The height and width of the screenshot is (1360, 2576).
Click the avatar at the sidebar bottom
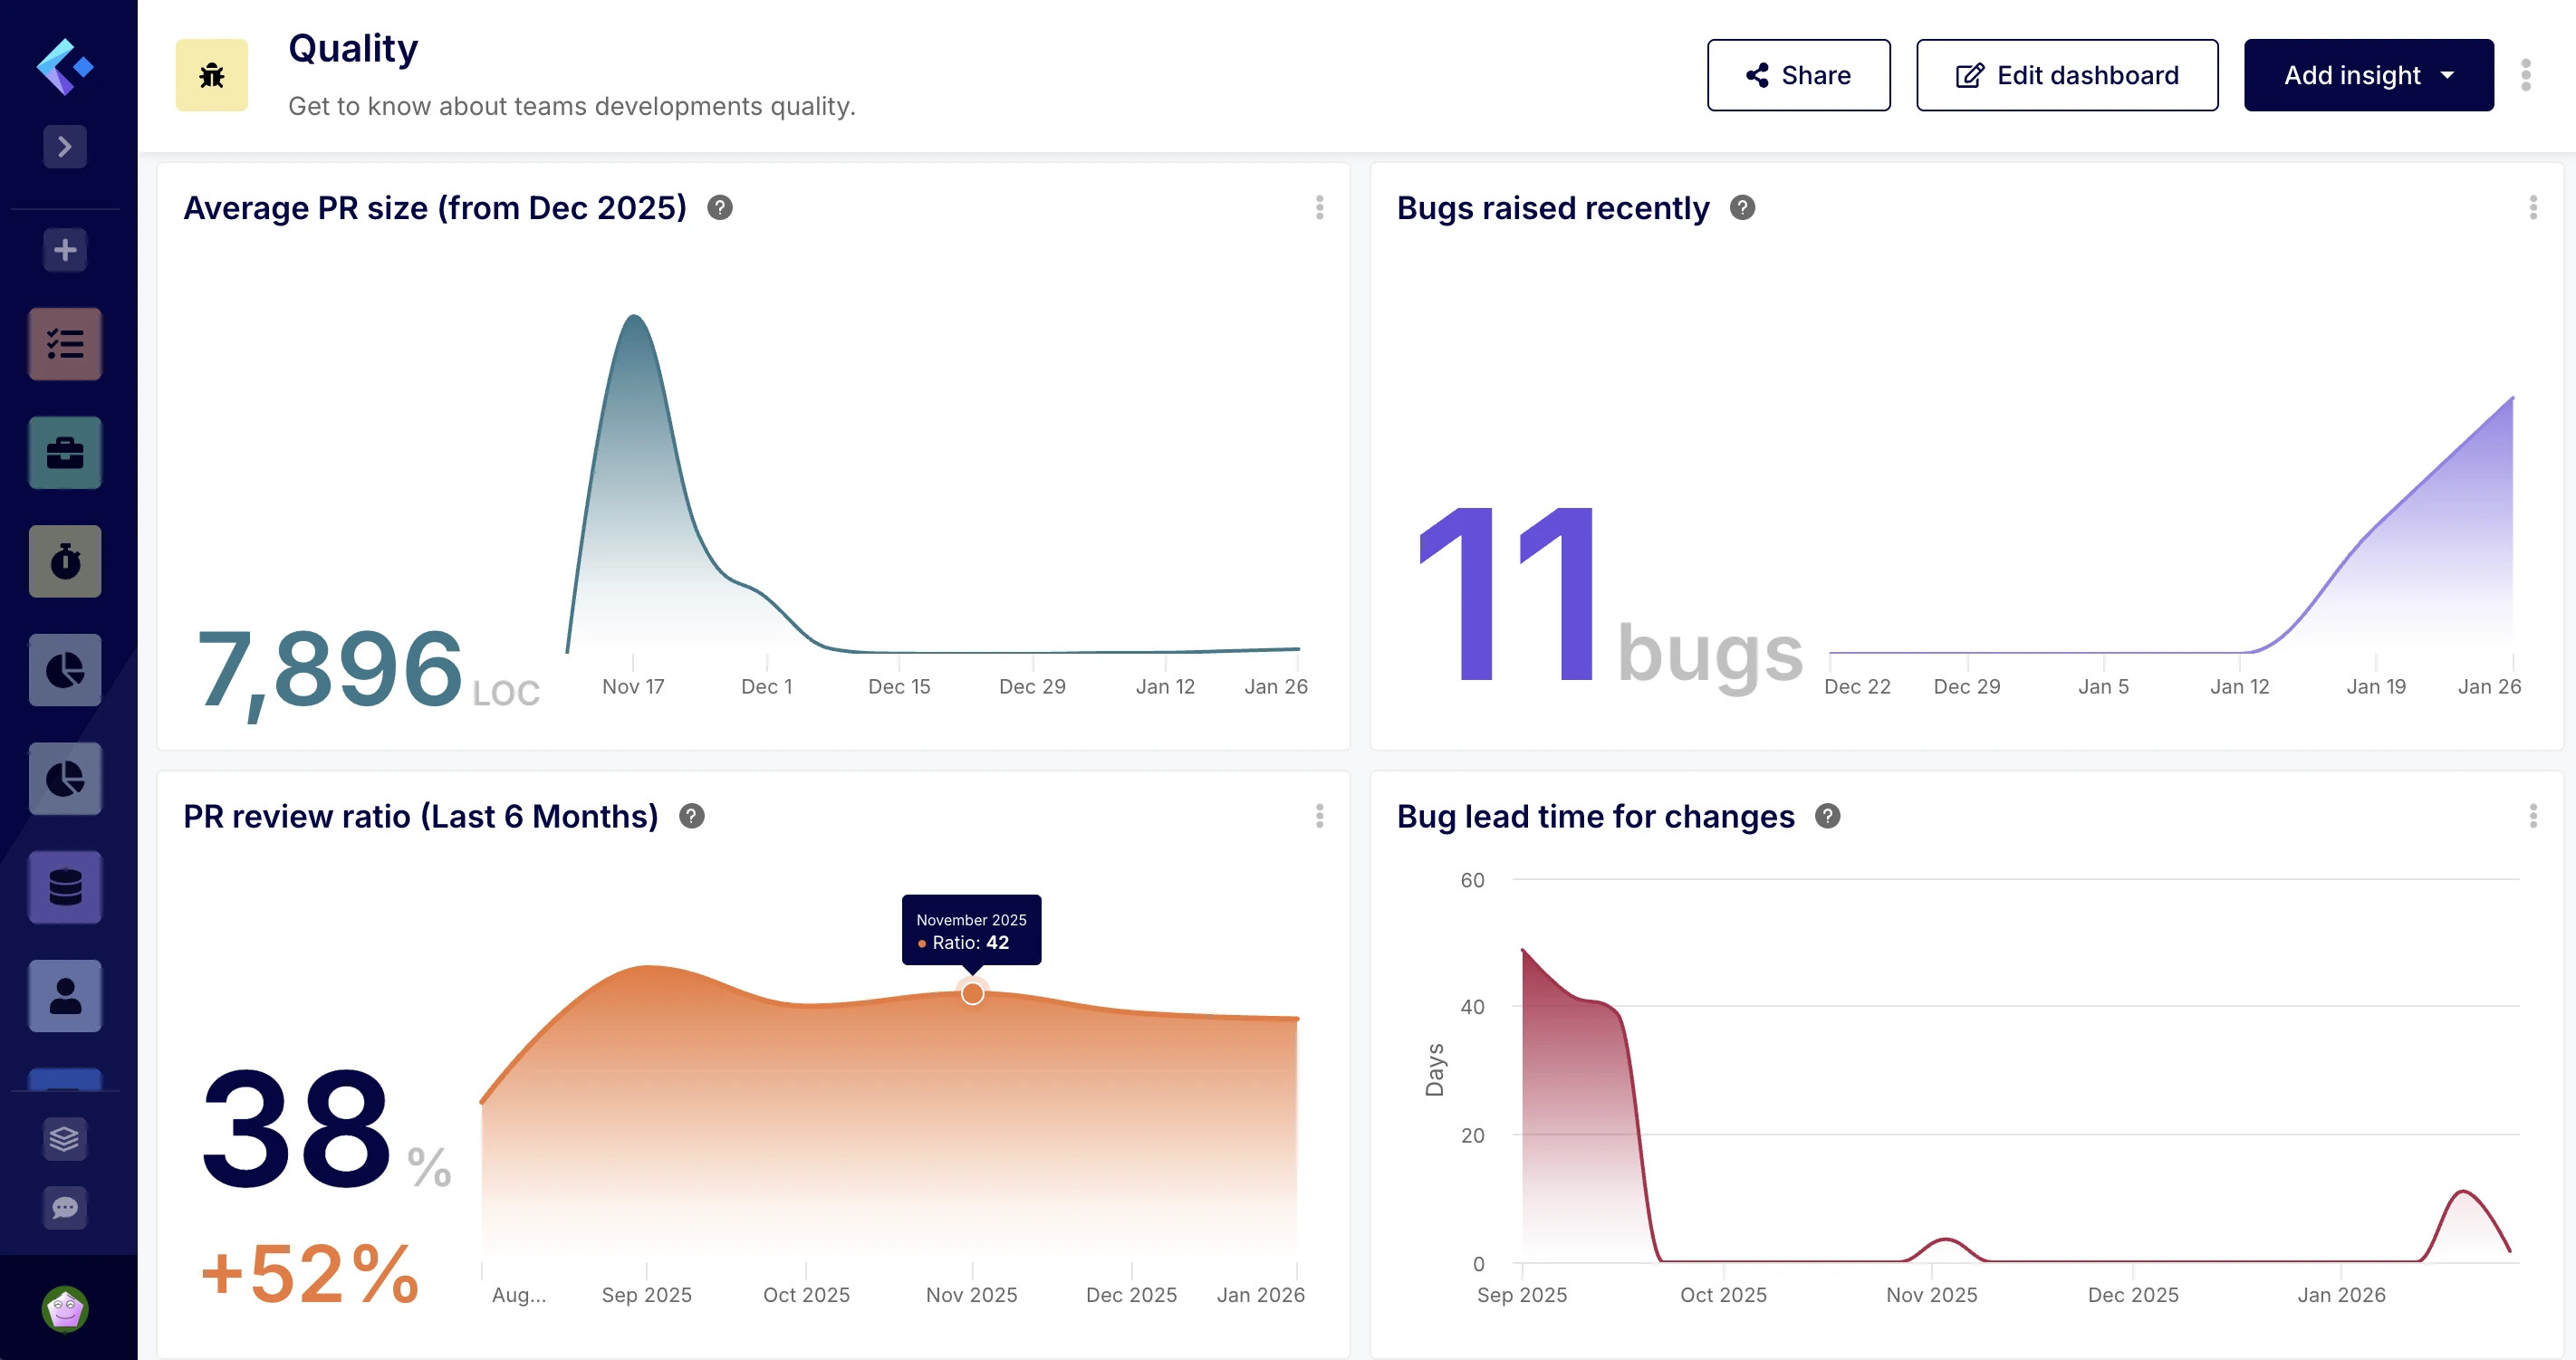64,1305
